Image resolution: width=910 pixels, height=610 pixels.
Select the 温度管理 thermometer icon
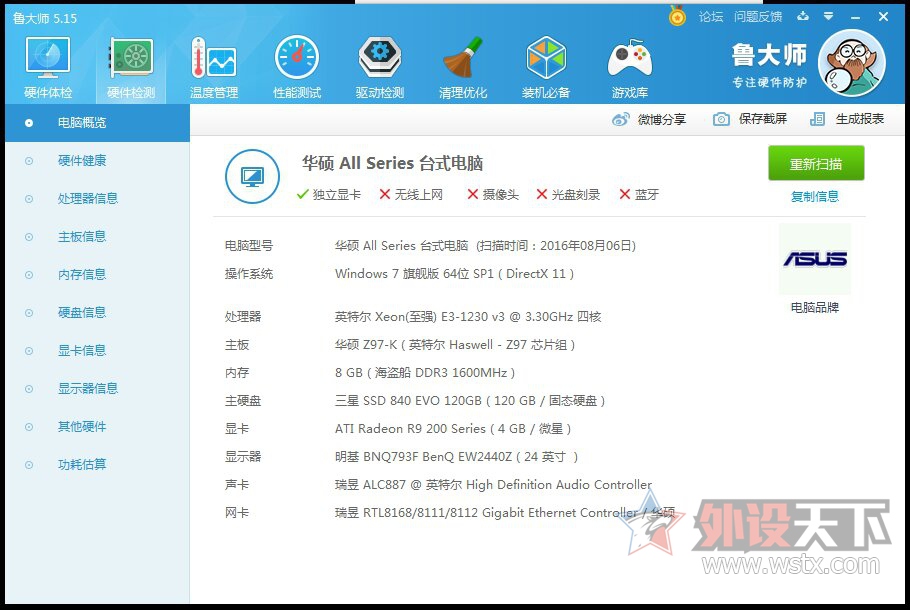[x=213, y=67]
